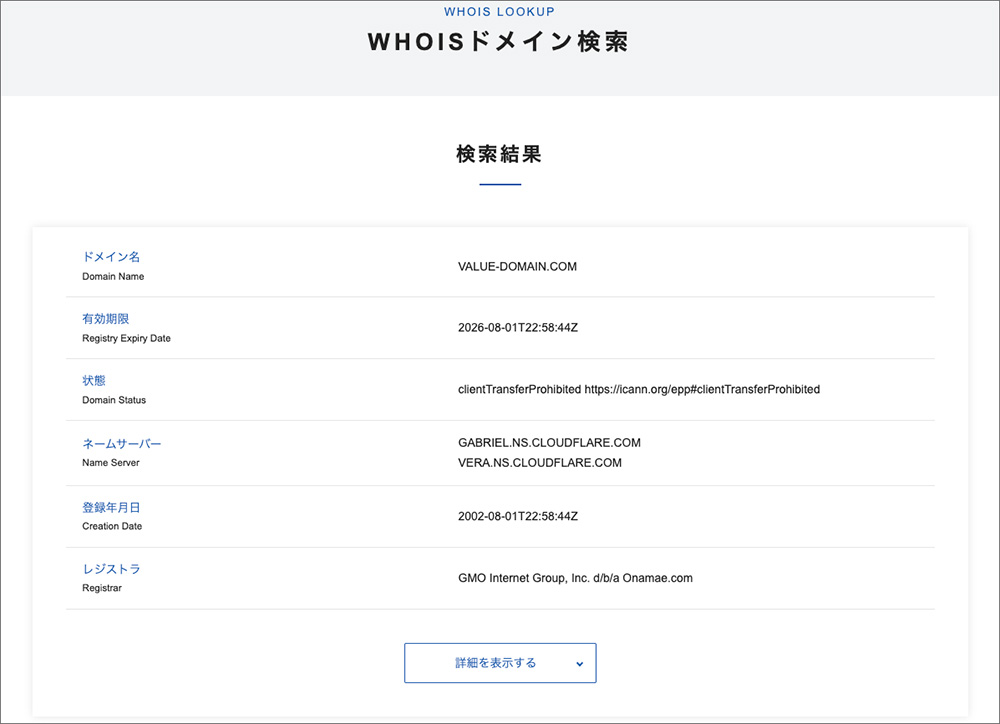This screenshot has width=1000, height=724.
Task: Click the 詳細を表示する button text
Action: pos(487,662)
